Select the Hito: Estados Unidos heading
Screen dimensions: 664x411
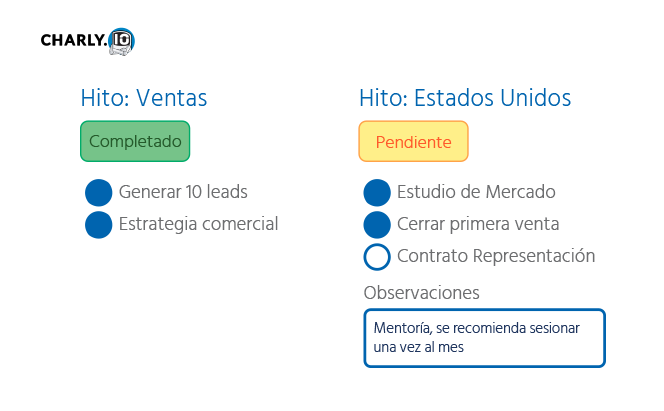click(465, 98)
